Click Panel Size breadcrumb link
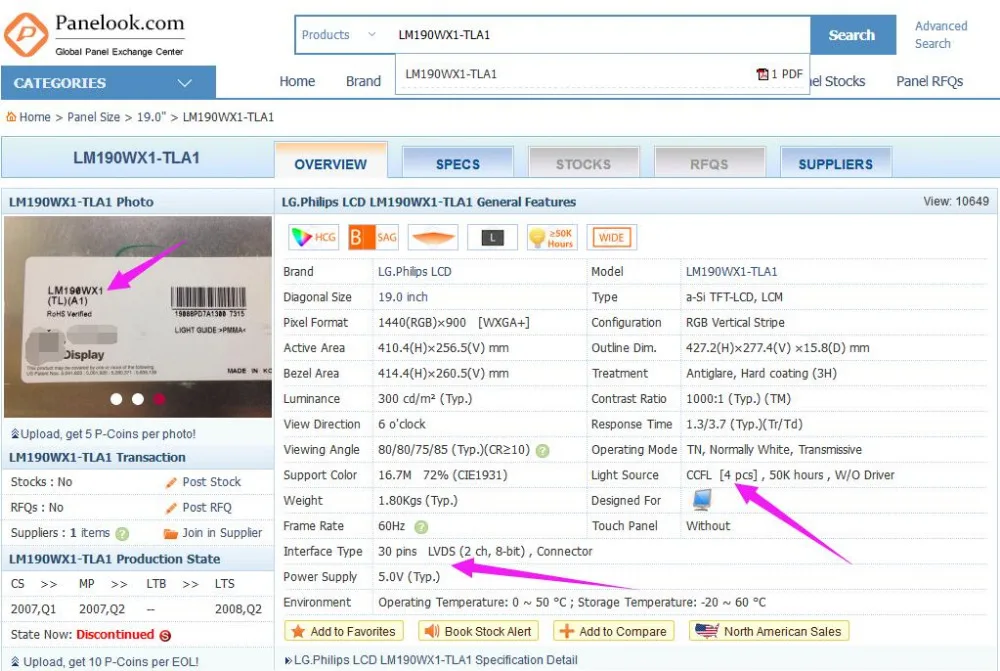This screenshot has height=671, width=1000. (x=93, y=117)
